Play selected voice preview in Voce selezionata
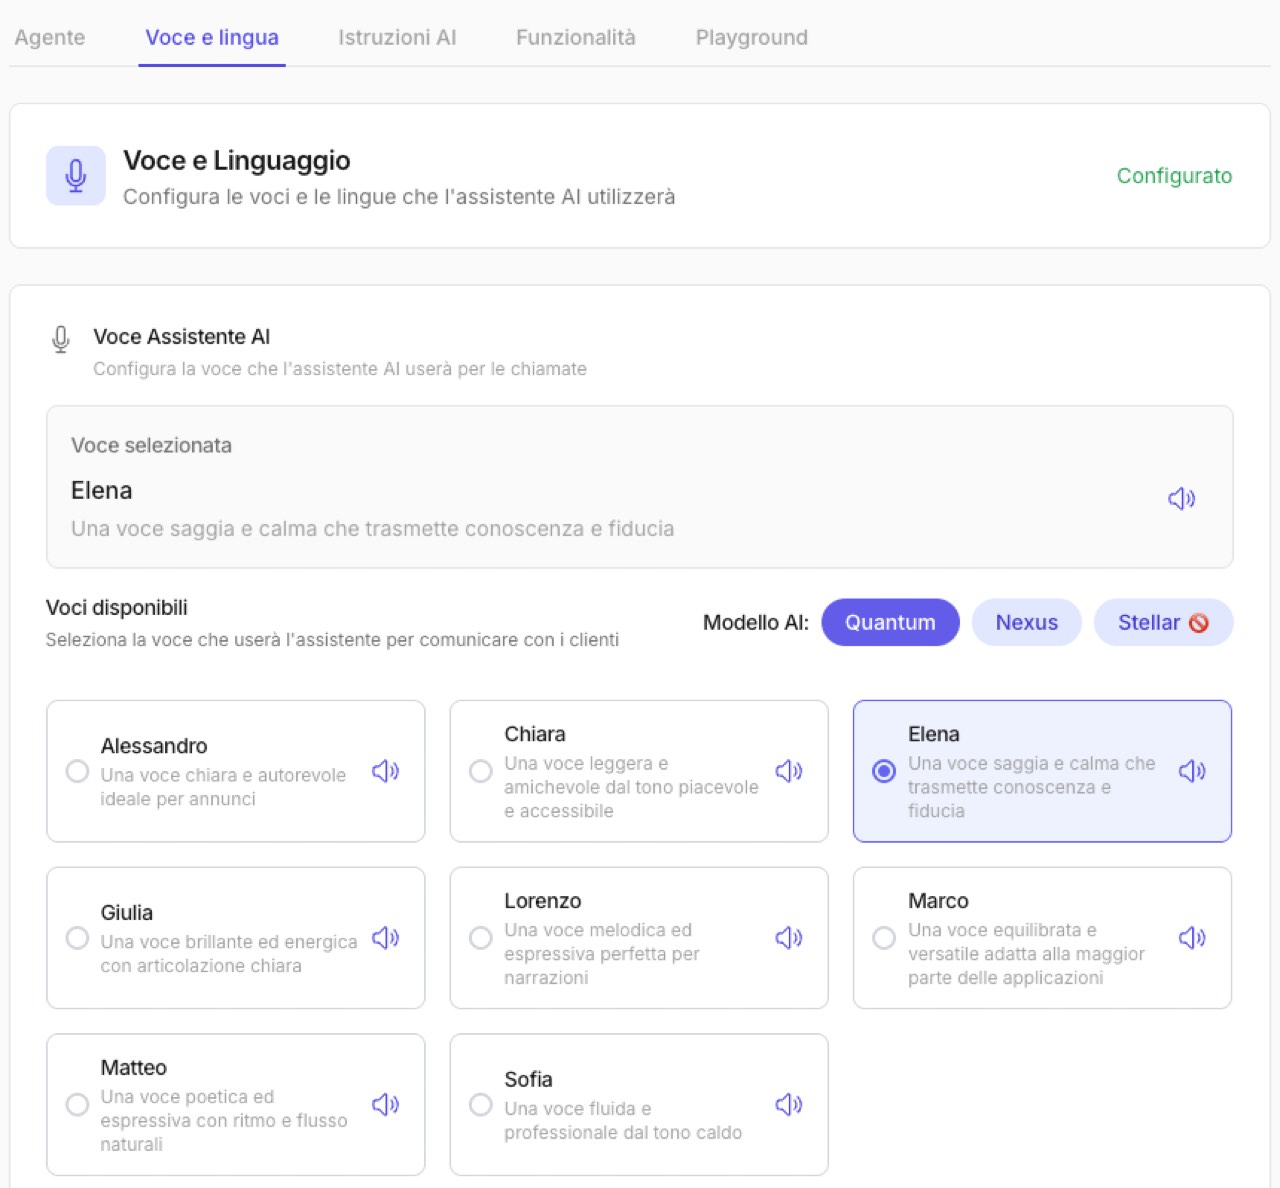 1181,499
